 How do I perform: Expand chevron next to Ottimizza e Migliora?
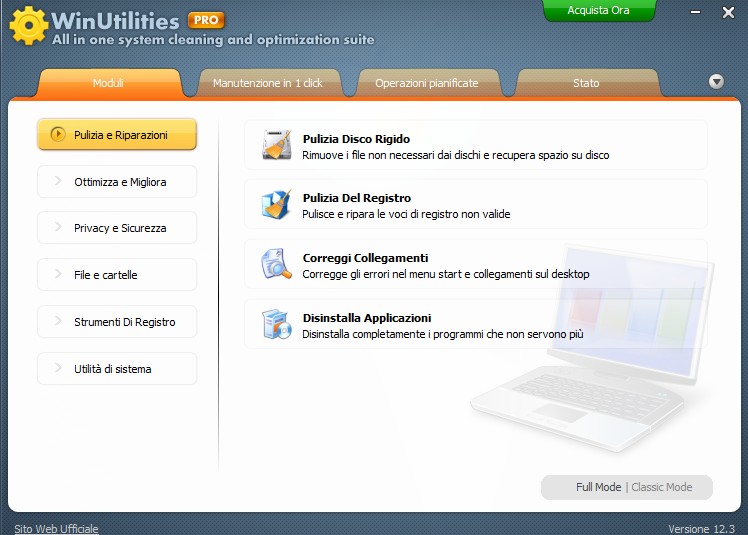click(58, 180)
